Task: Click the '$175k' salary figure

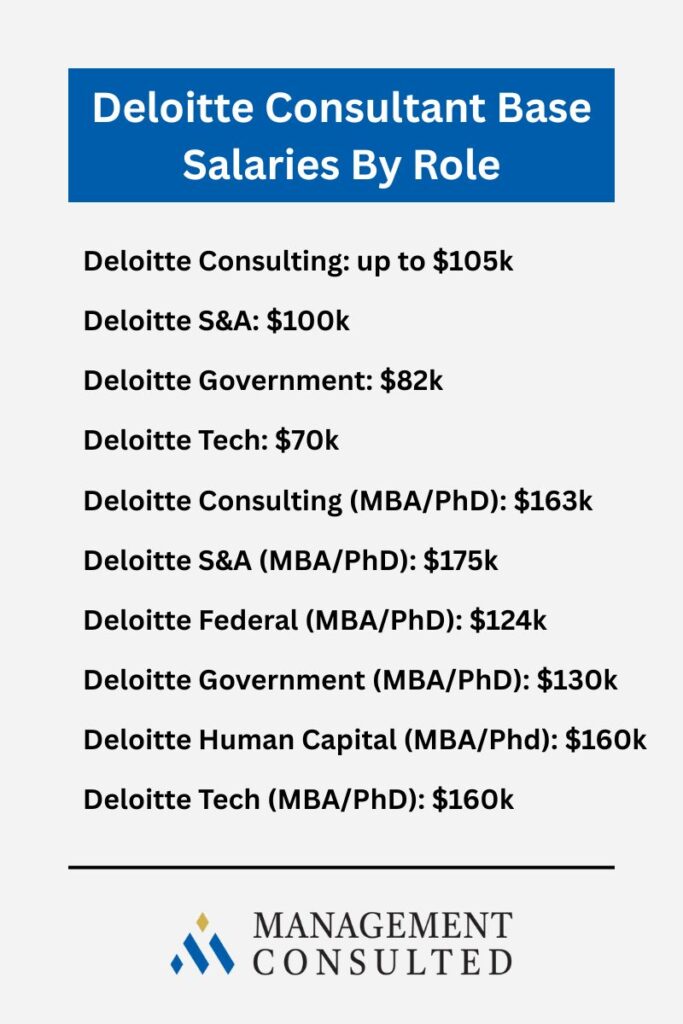Action: (x=460, y=561)
